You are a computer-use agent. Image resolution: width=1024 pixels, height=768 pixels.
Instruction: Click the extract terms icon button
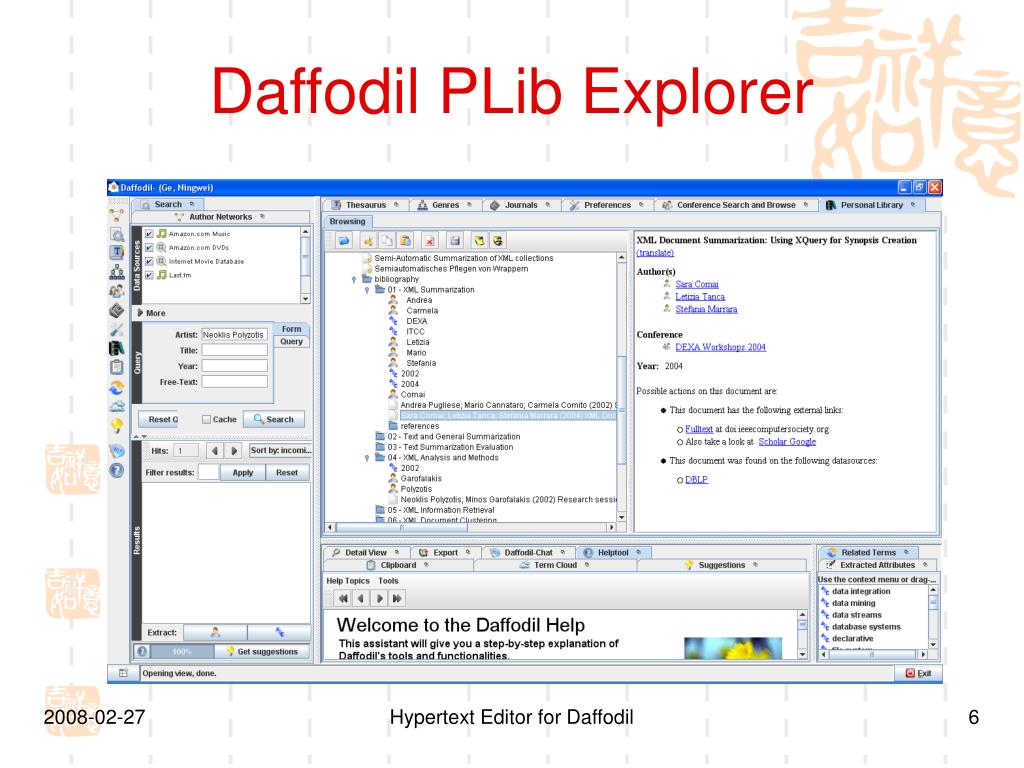(279, 632)
